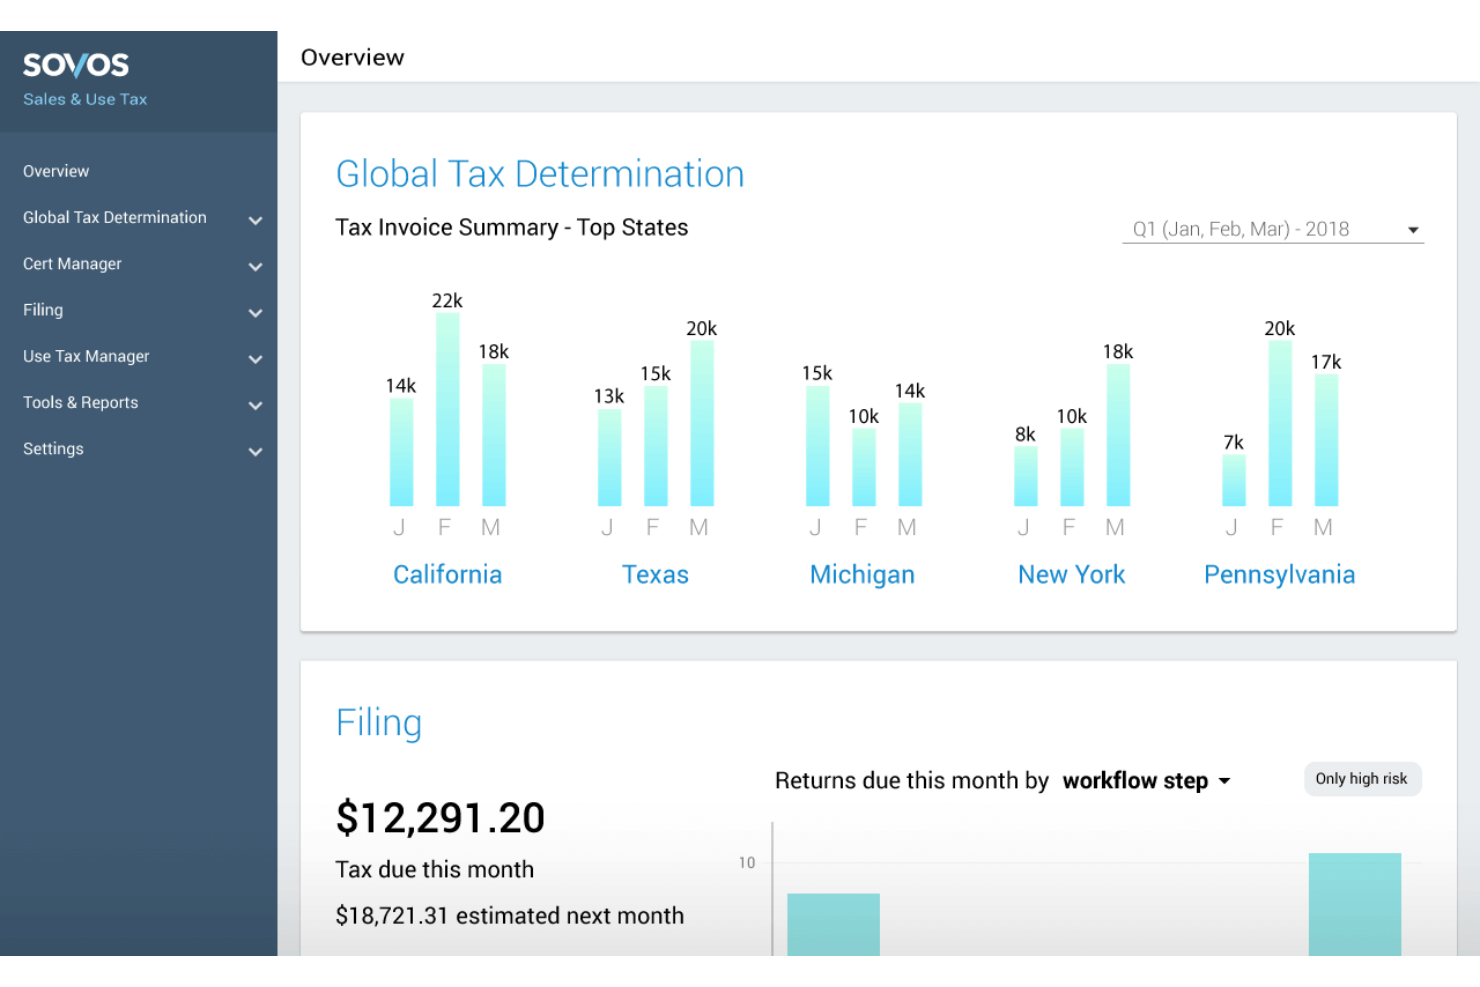1480x987 pixels.
Task: Open Global Tax Determination in the sidebar
Action: pos(115,217)
